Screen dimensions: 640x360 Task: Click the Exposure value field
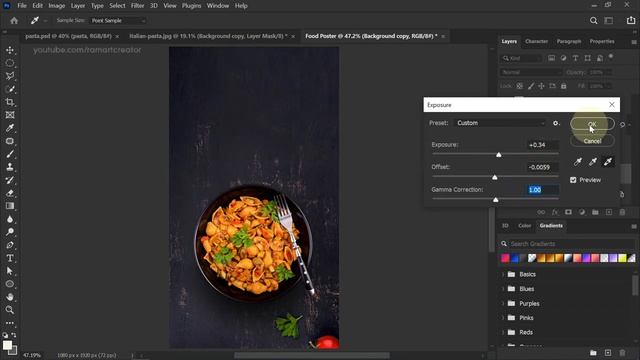542,145
